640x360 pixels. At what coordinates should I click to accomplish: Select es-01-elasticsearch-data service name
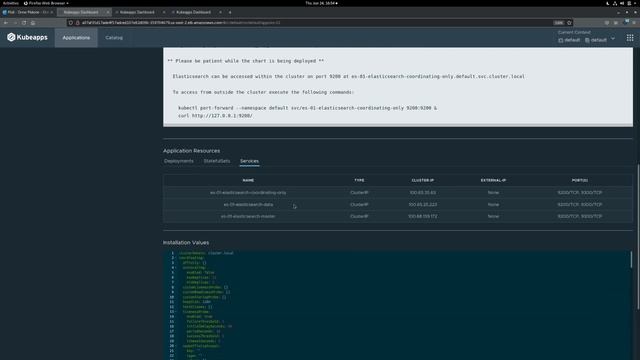tap(248, 204)
